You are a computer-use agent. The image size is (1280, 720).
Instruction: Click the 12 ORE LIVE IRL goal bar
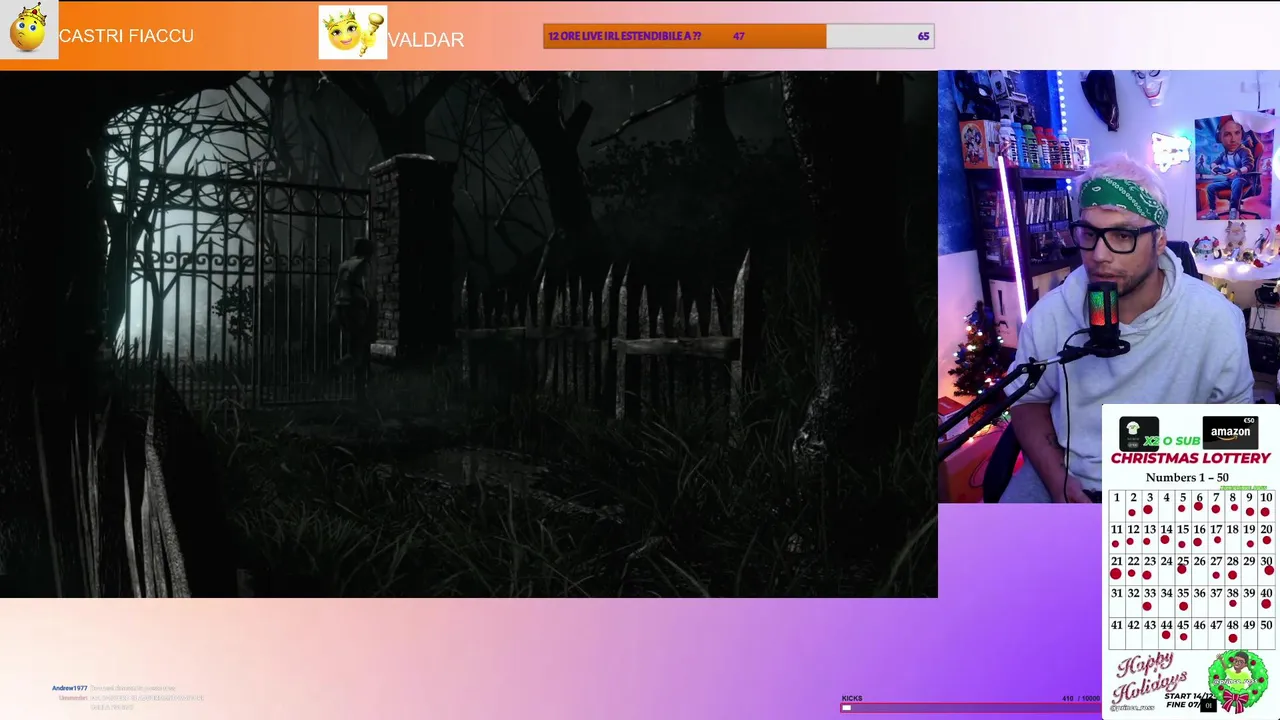[738, 36]
